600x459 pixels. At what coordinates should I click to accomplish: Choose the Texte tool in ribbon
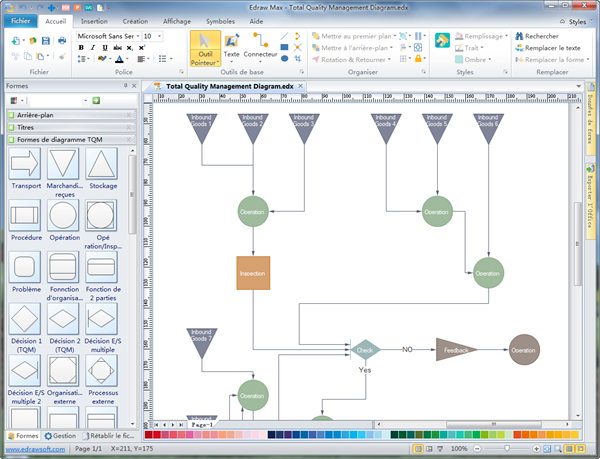tap(231, 47)
